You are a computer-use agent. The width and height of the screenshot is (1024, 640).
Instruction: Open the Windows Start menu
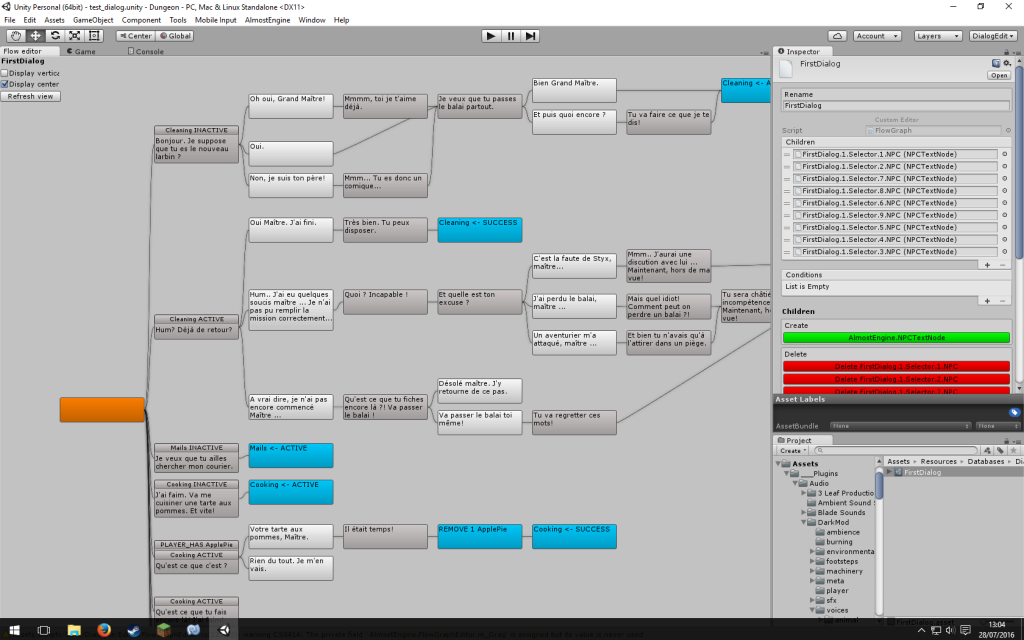pyautogui.click(x=14, y=630)
